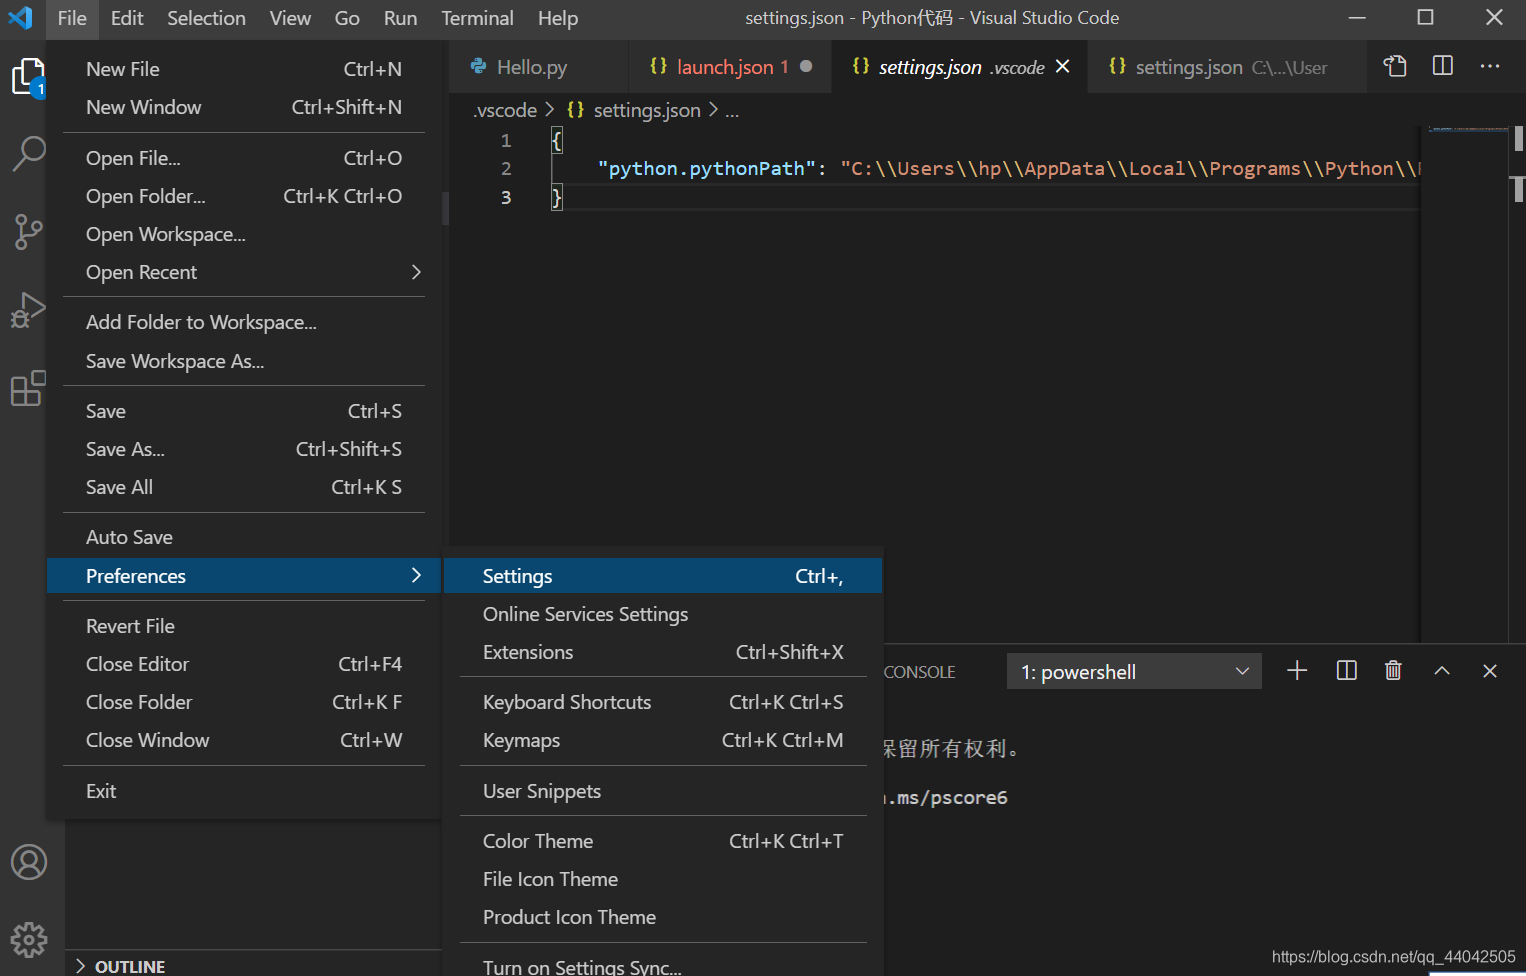Choose File Icon Theme
Screen dimensions: 1526x976
point(663,879)
